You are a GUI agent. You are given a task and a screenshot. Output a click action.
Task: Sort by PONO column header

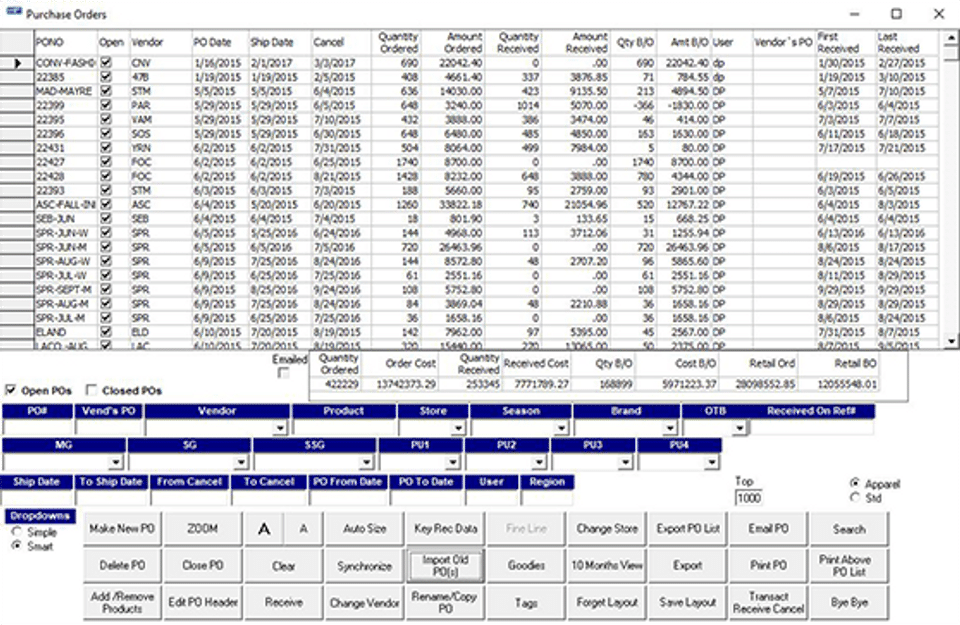click(x=66, y=42)
